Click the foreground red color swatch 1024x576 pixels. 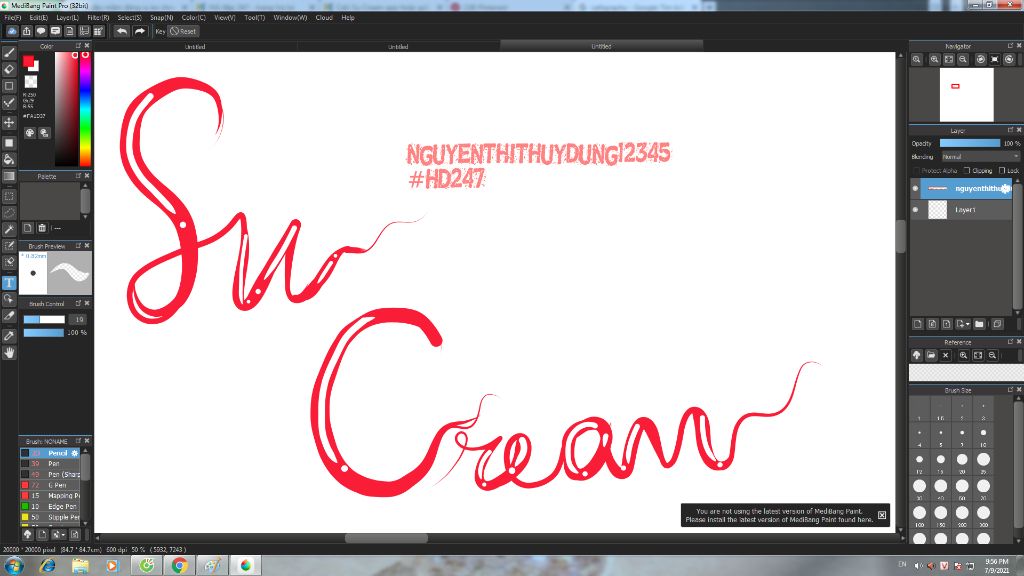click(x=28, y=61)
